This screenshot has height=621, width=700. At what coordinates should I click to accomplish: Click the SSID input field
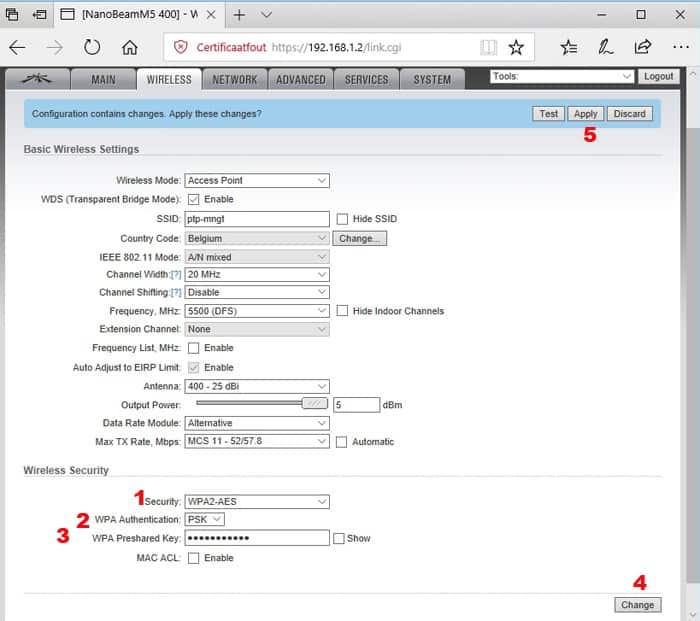coord(257,219)
